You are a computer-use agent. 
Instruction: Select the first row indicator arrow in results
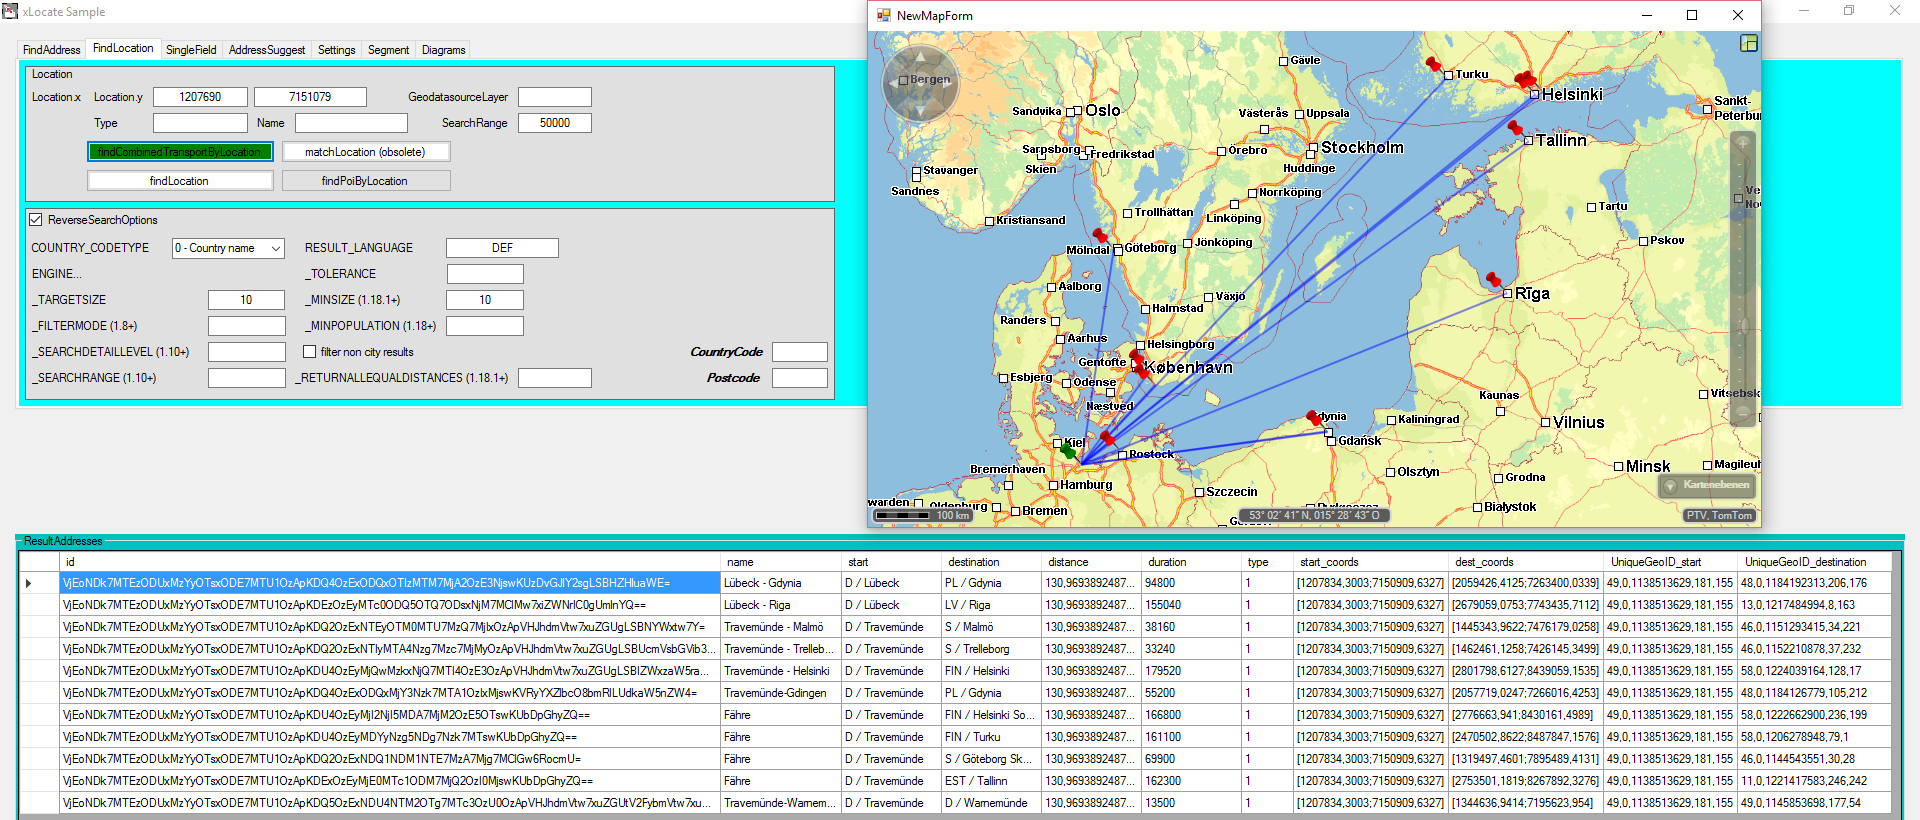pos(29,583)
